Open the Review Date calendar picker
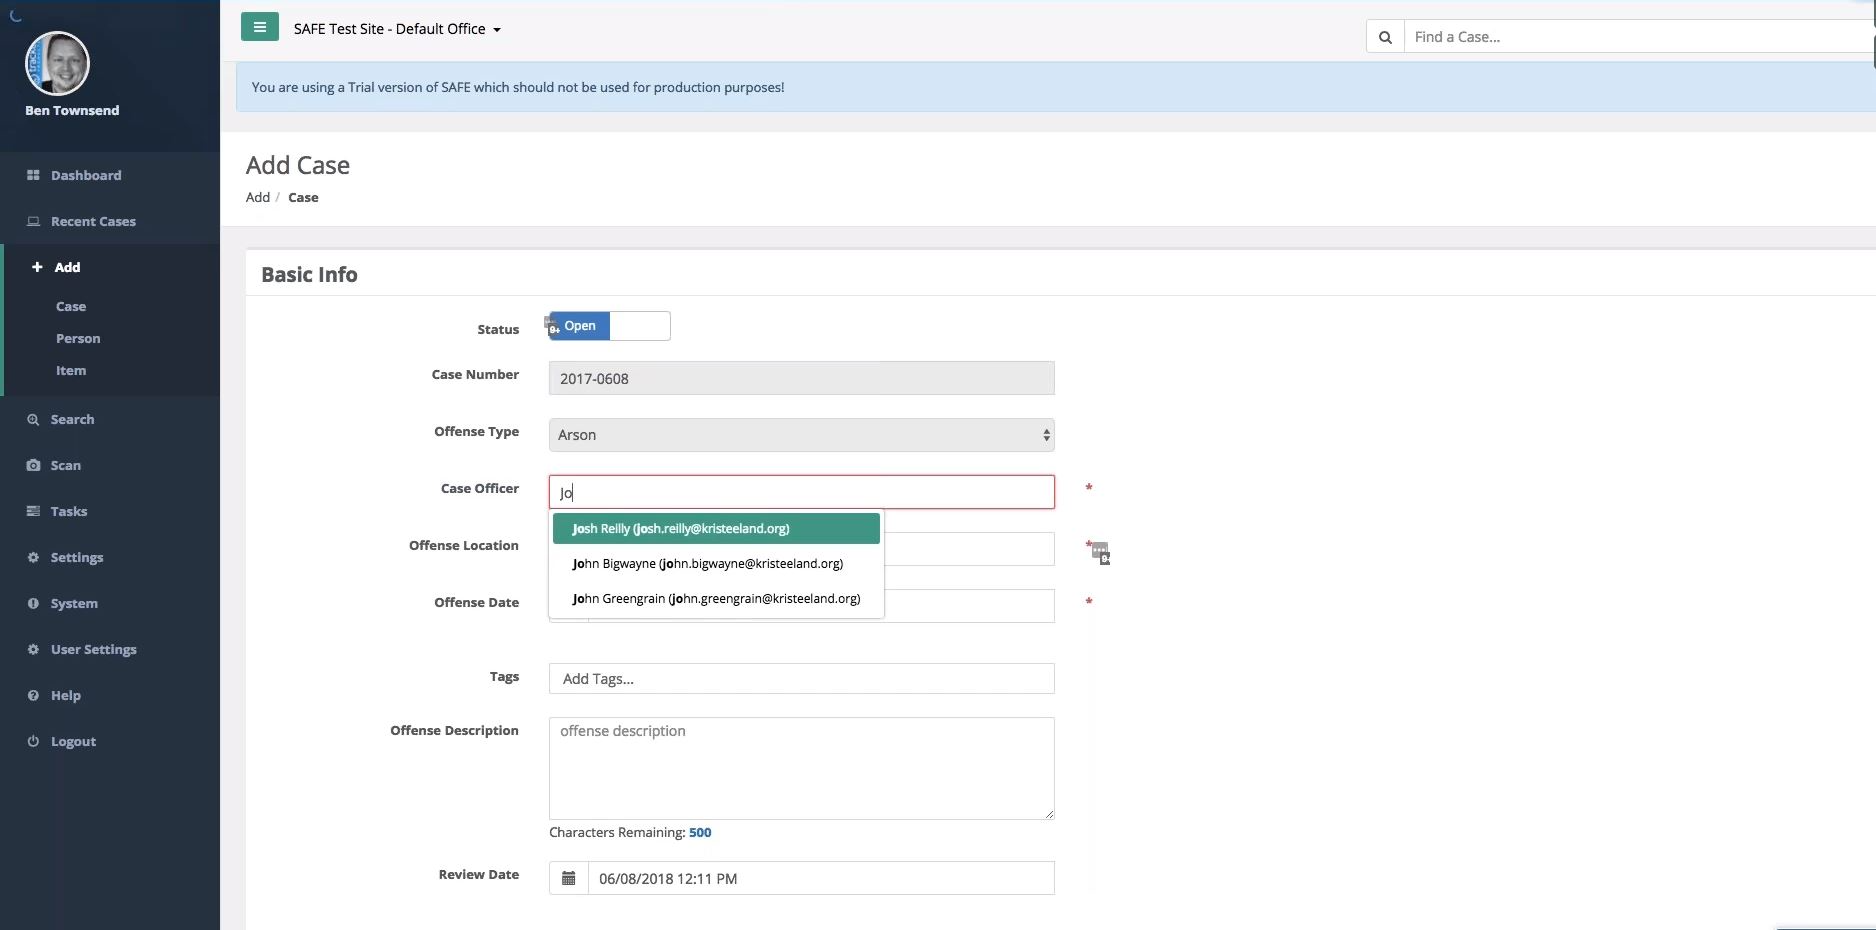Image resolution: width=1876 pixels, height=930 pixels. (x=569, y=878)
